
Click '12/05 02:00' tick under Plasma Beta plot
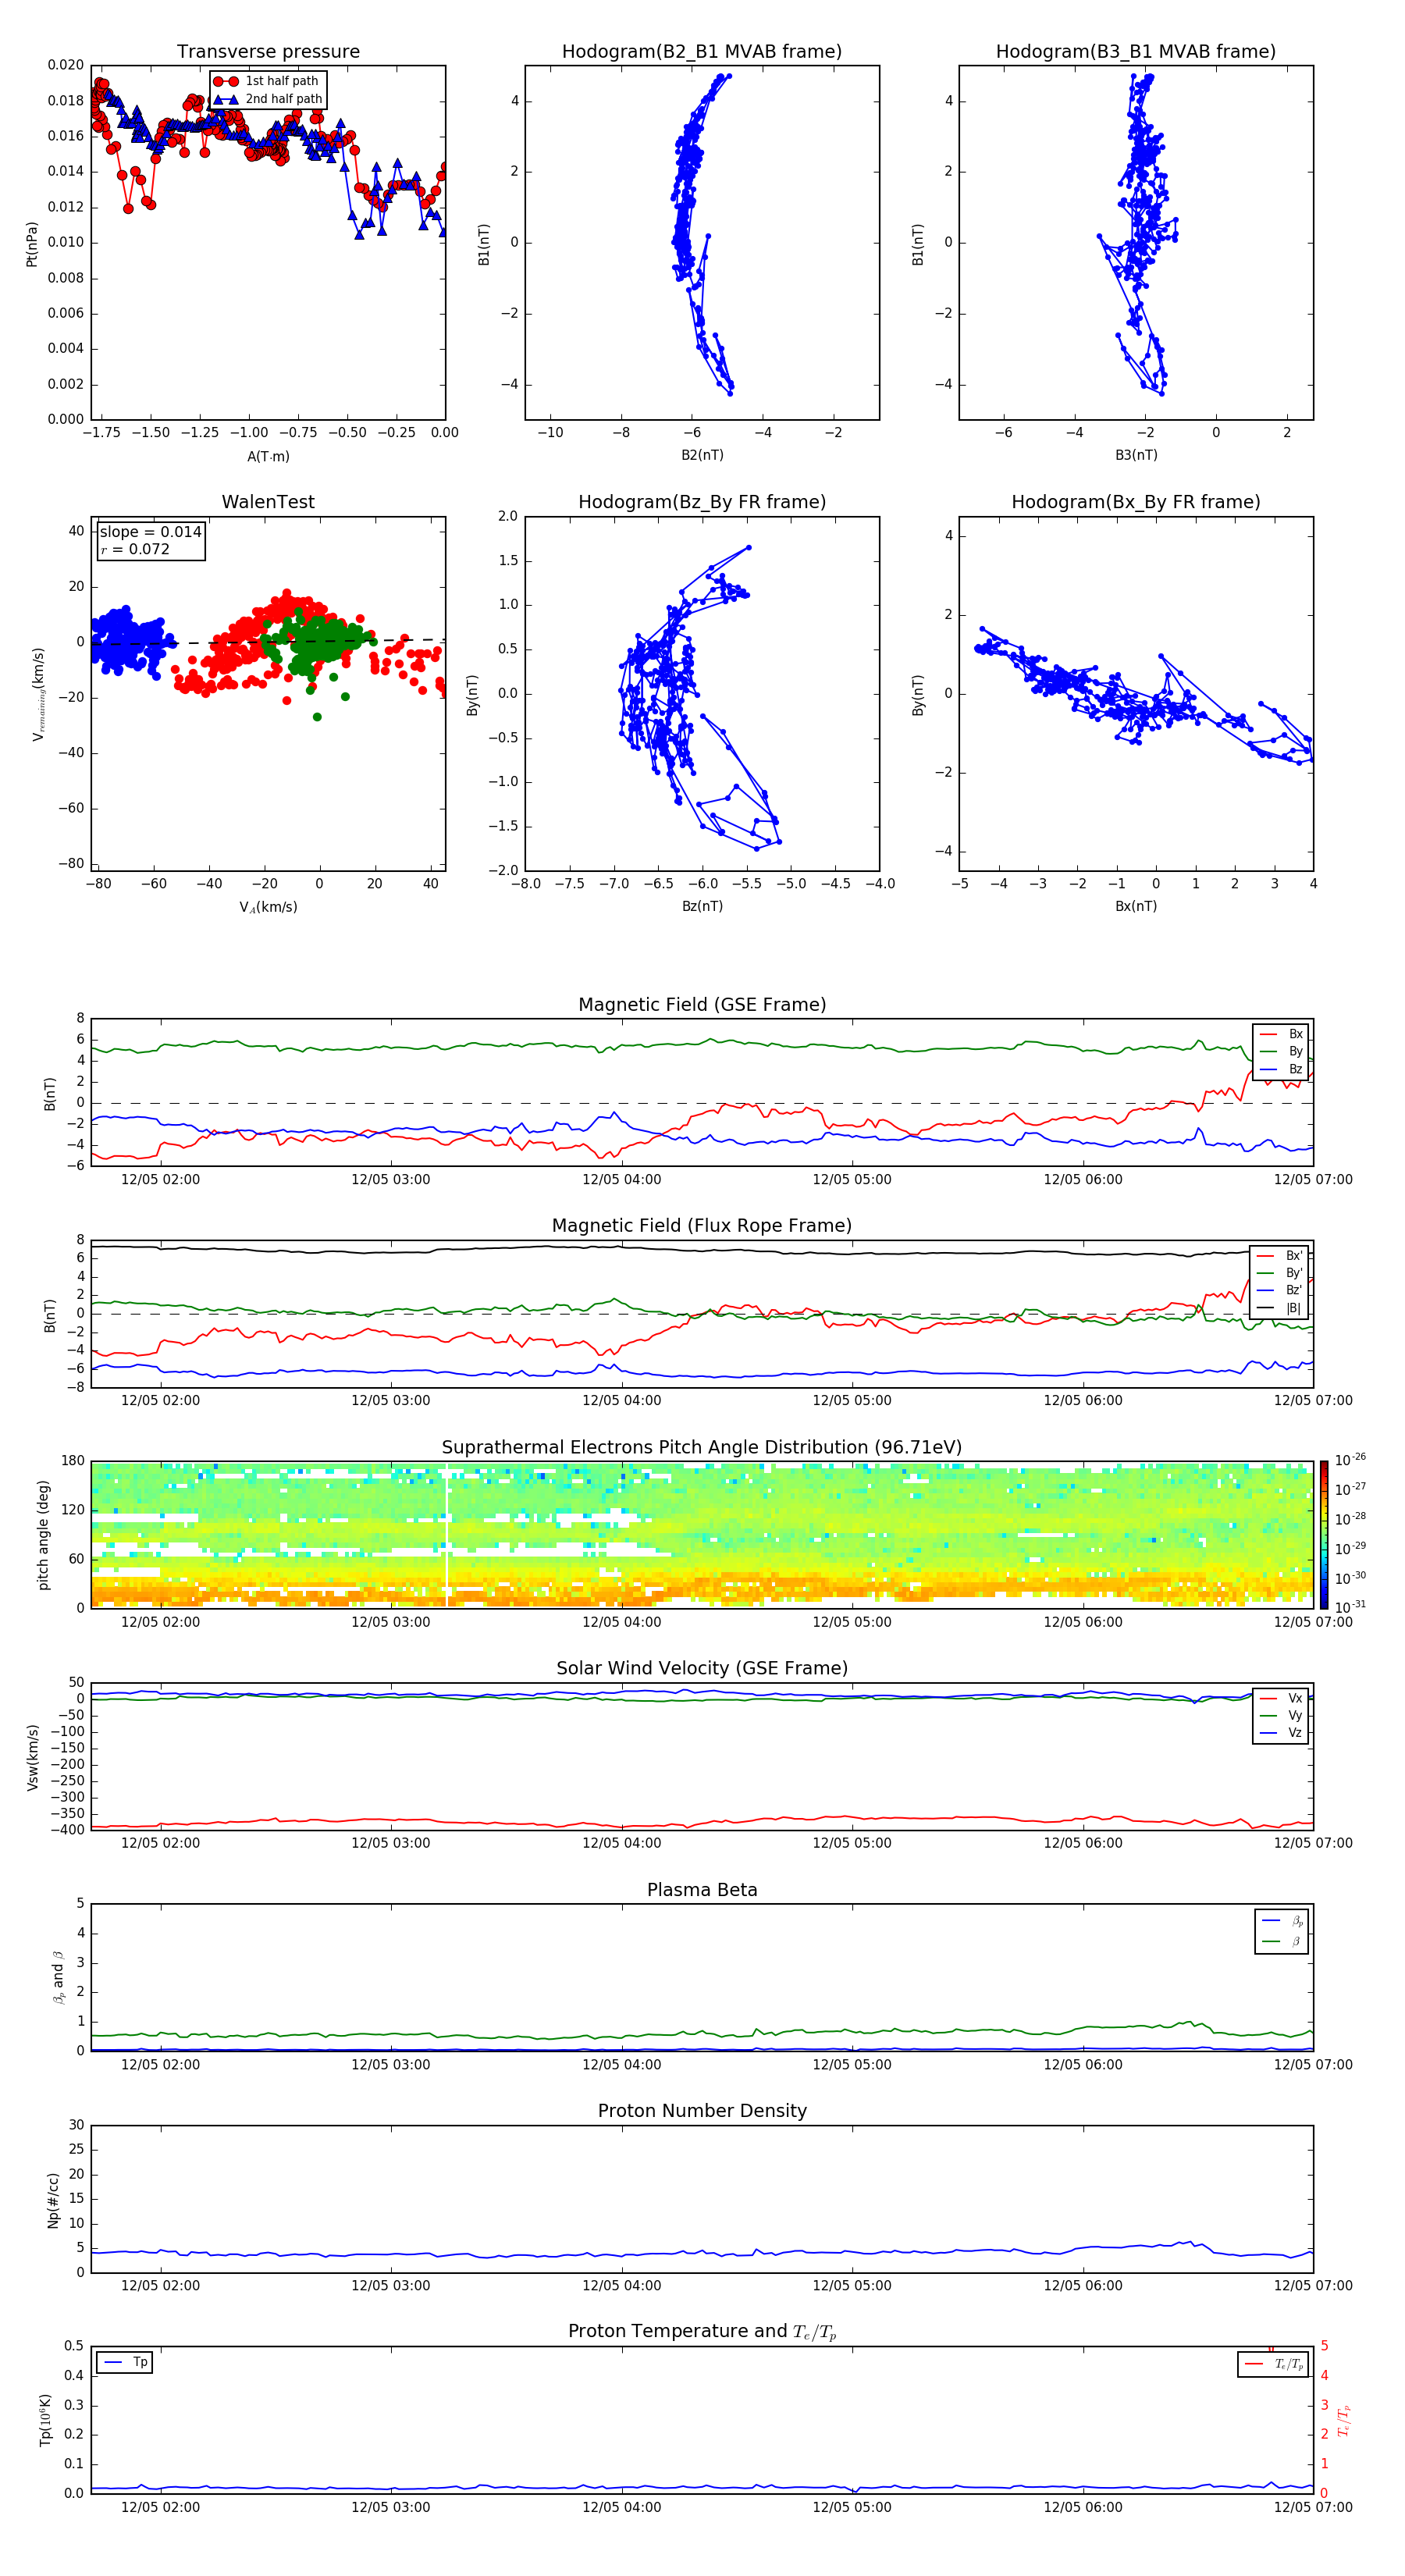tap(160, 2065)
